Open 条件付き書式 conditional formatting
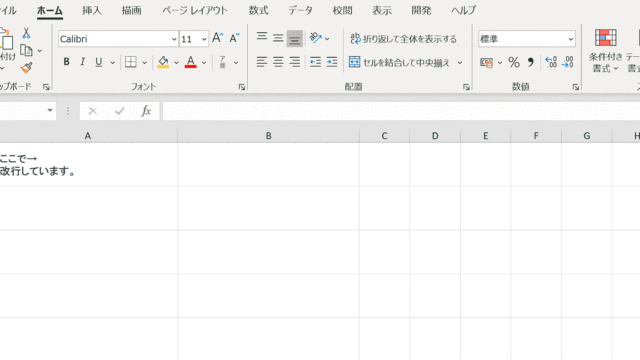The image size is (640, 360). click(x=606, y=51)
